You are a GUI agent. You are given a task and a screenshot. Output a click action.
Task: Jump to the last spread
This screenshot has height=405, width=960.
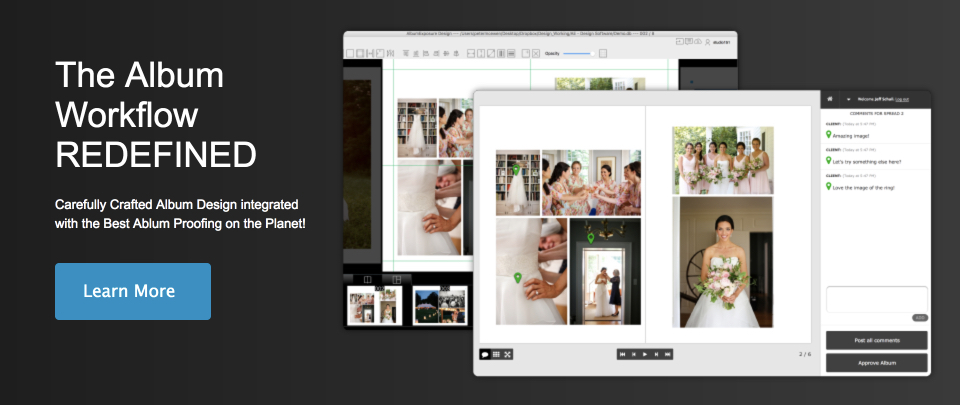pos(667,354)
